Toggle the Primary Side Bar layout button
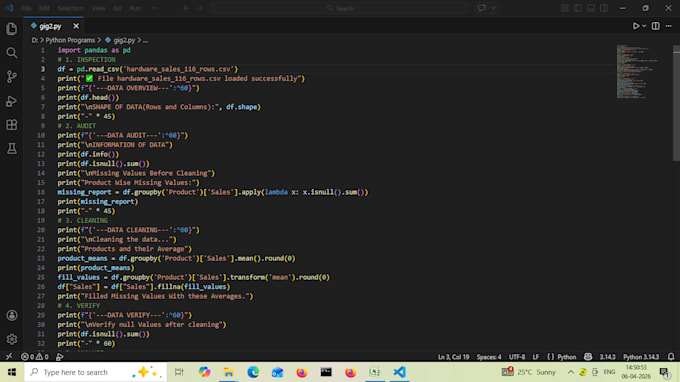The width and height of the screenshot is (680, 382). pos(578,8)
